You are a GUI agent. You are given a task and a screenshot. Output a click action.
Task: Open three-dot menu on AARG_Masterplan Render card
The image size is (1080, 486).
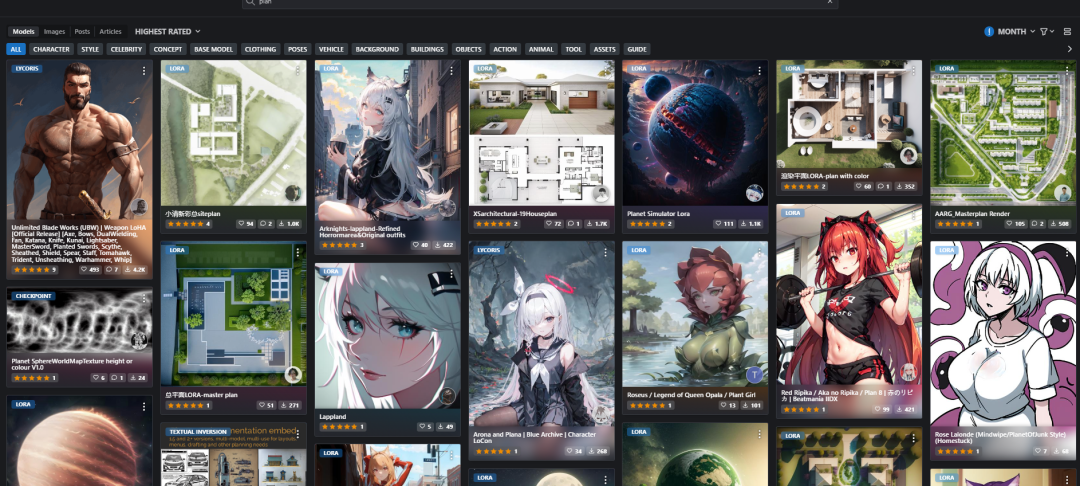[1068, 70]
